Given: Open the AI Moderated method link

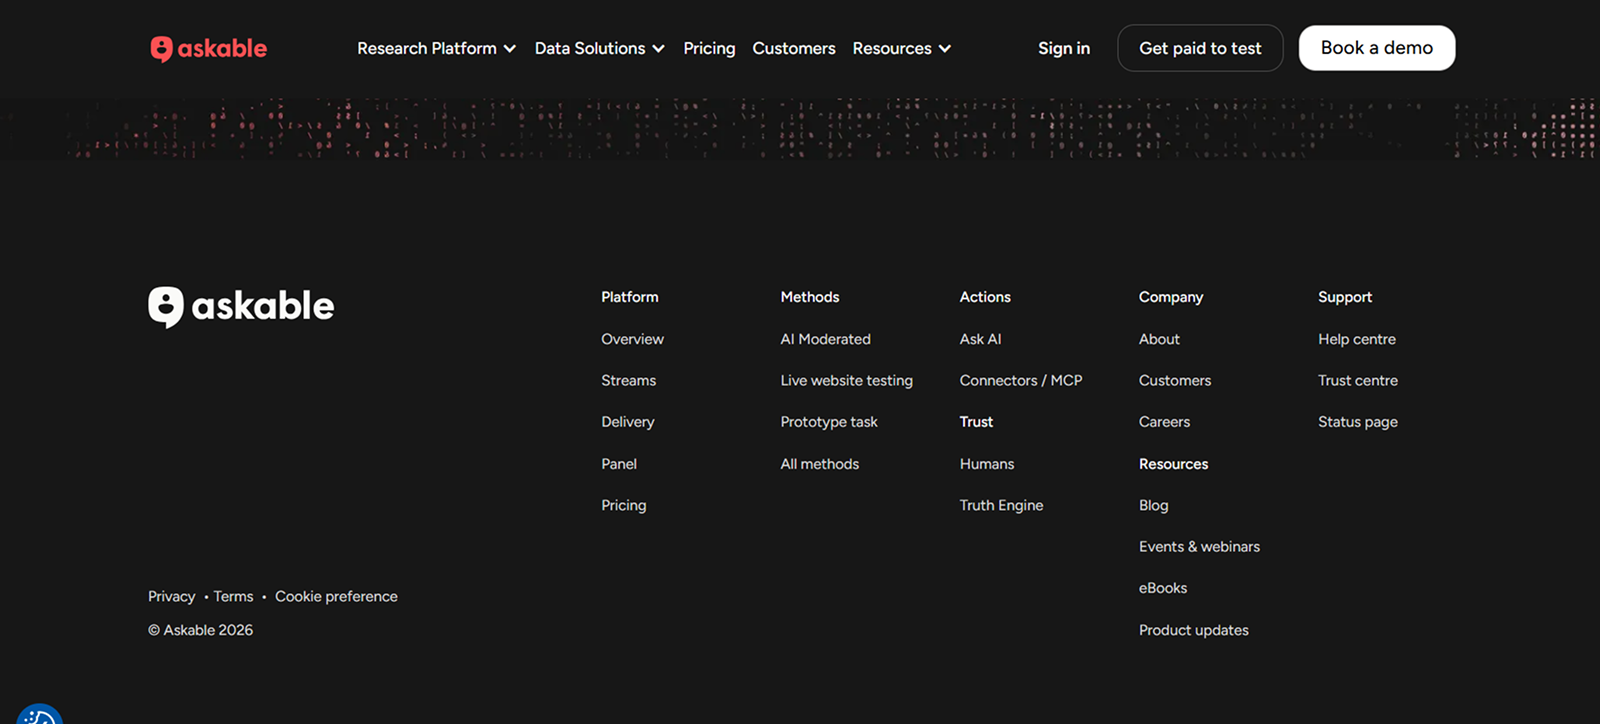Looking at the screenshot, I should coord(825,339).
